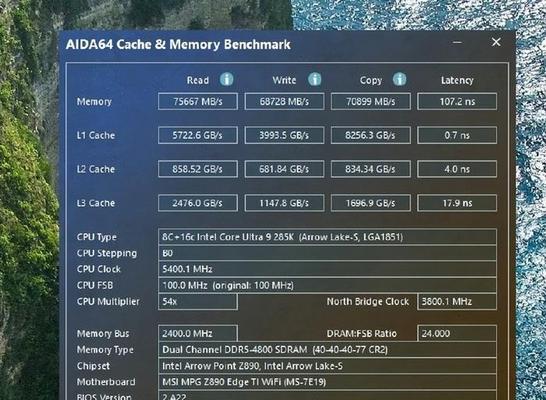
Task: Select the Memory Read 75667 MB/s result
Action: (198, 101)
